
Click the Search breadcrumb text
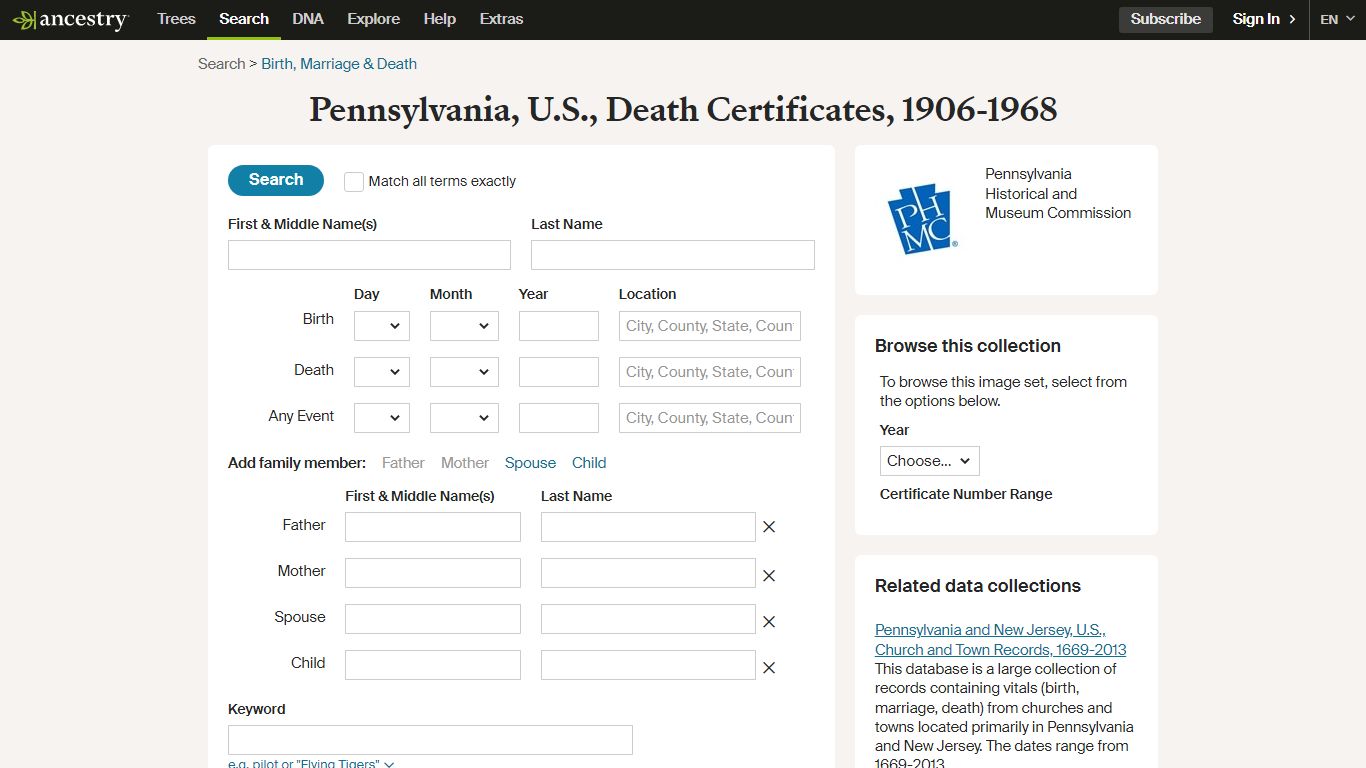[x=221, y=64]
